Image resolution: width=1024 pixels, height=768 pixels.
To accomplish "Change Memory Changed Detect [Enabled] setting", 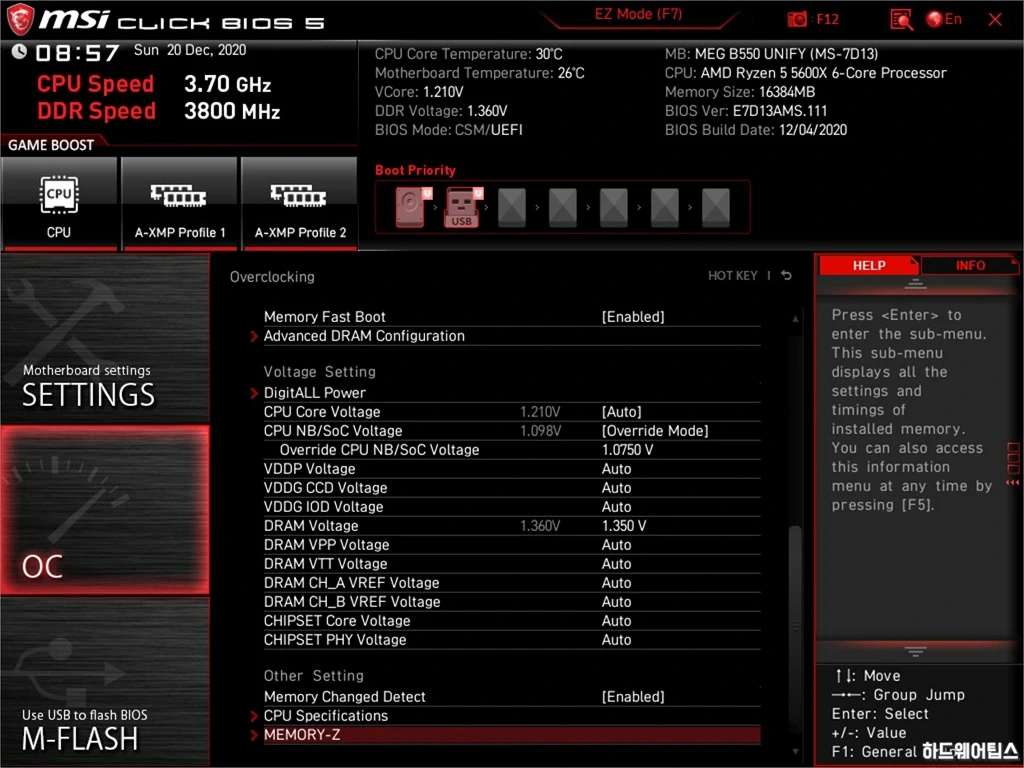I will 633,697.
